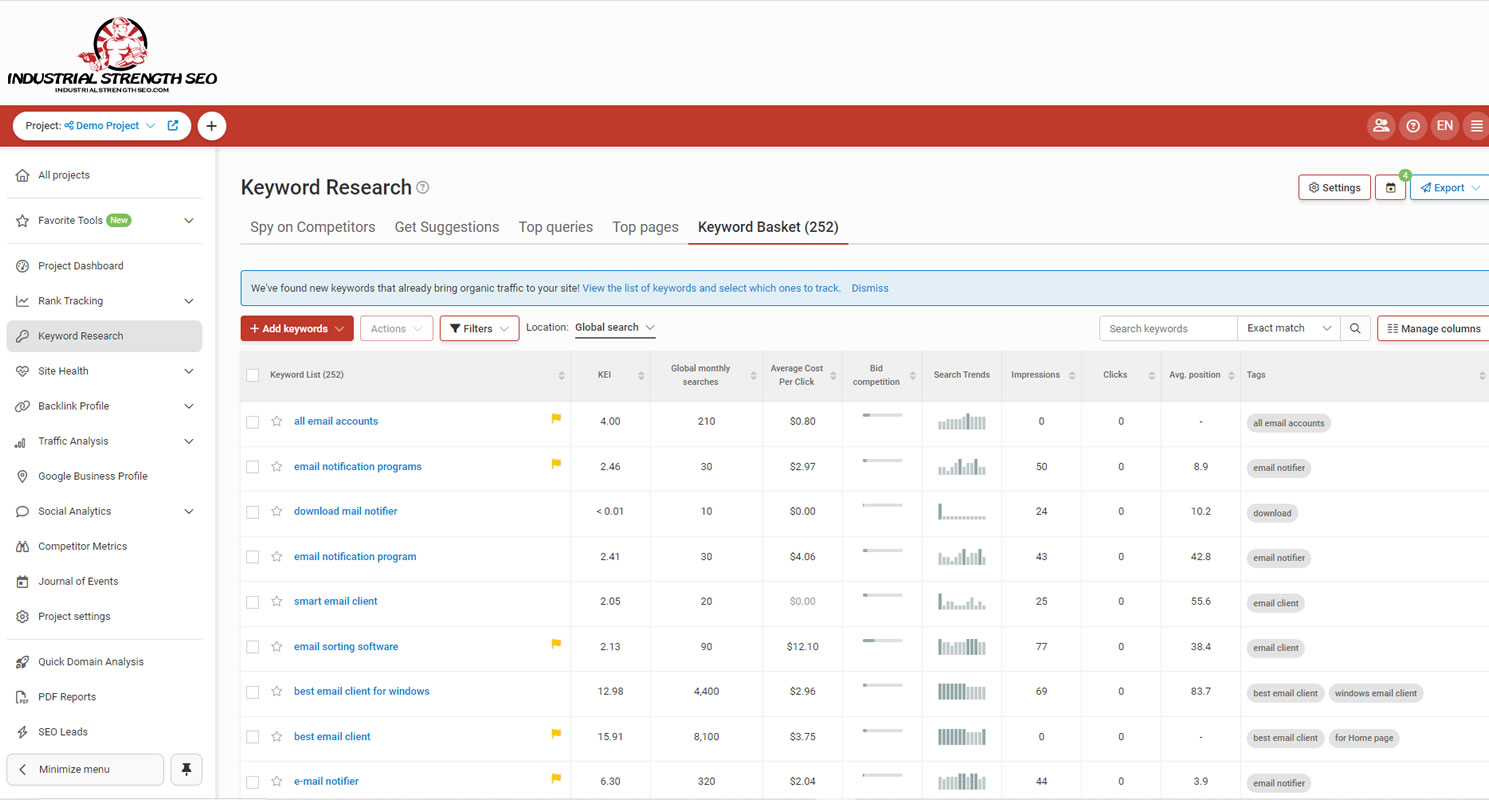This screenshot has width=1489, height=800.
Task: Click the search magnifier icon
Action: tap(1355, 328)
